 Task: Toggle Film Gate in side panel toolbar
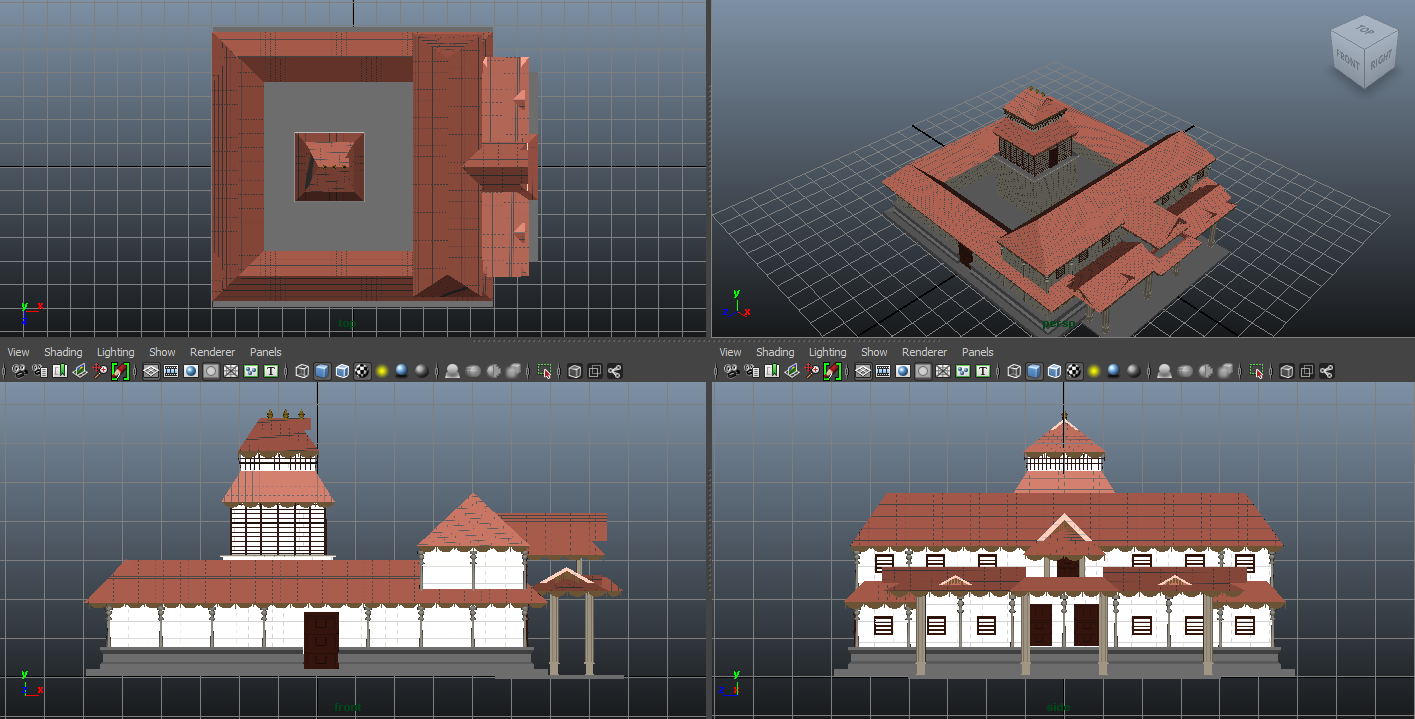pos(883,371)
